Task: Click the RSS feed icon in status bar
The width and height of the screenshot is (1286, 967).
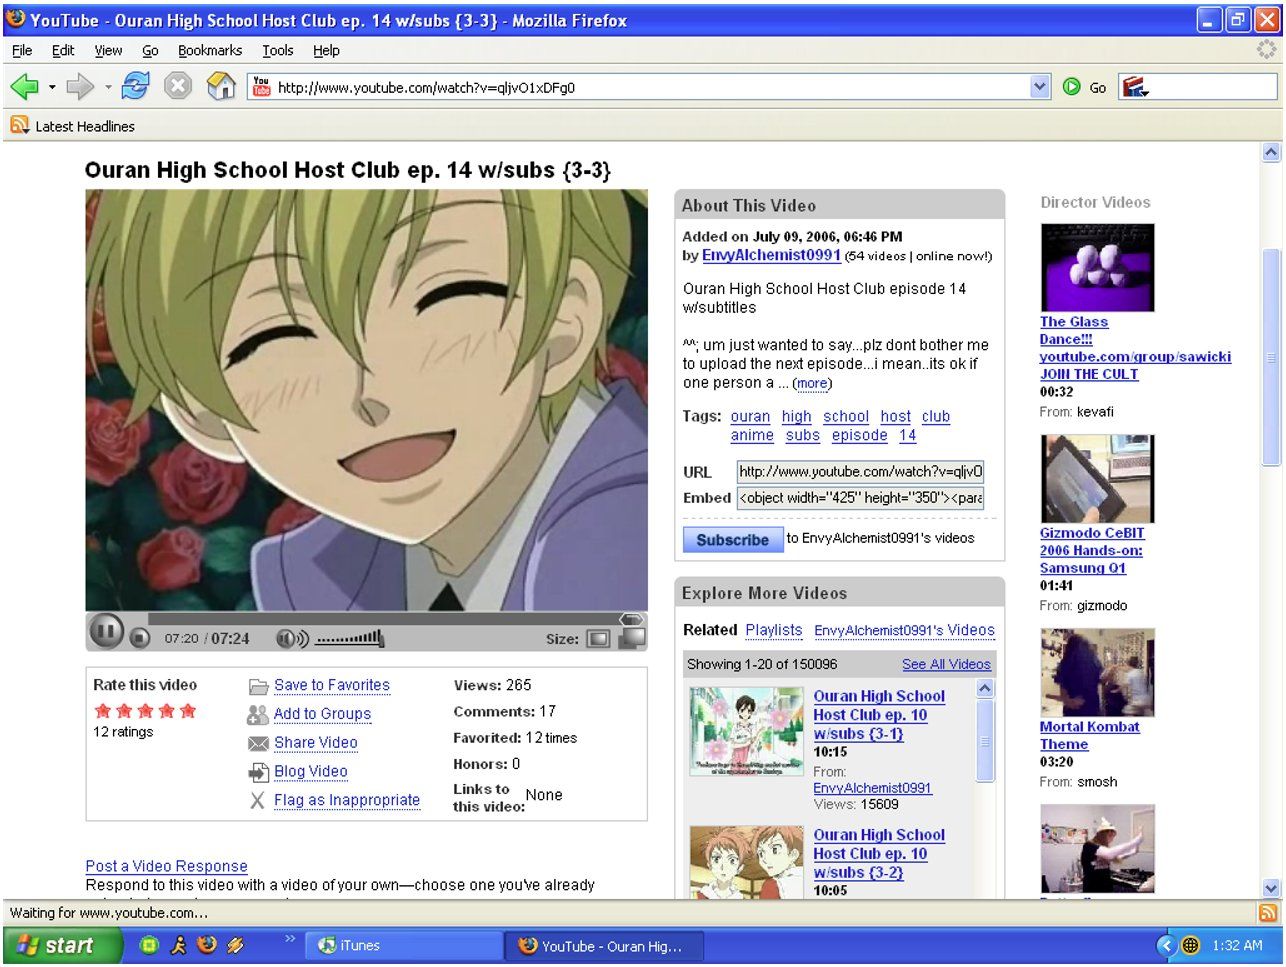Action: [1267, 912]
